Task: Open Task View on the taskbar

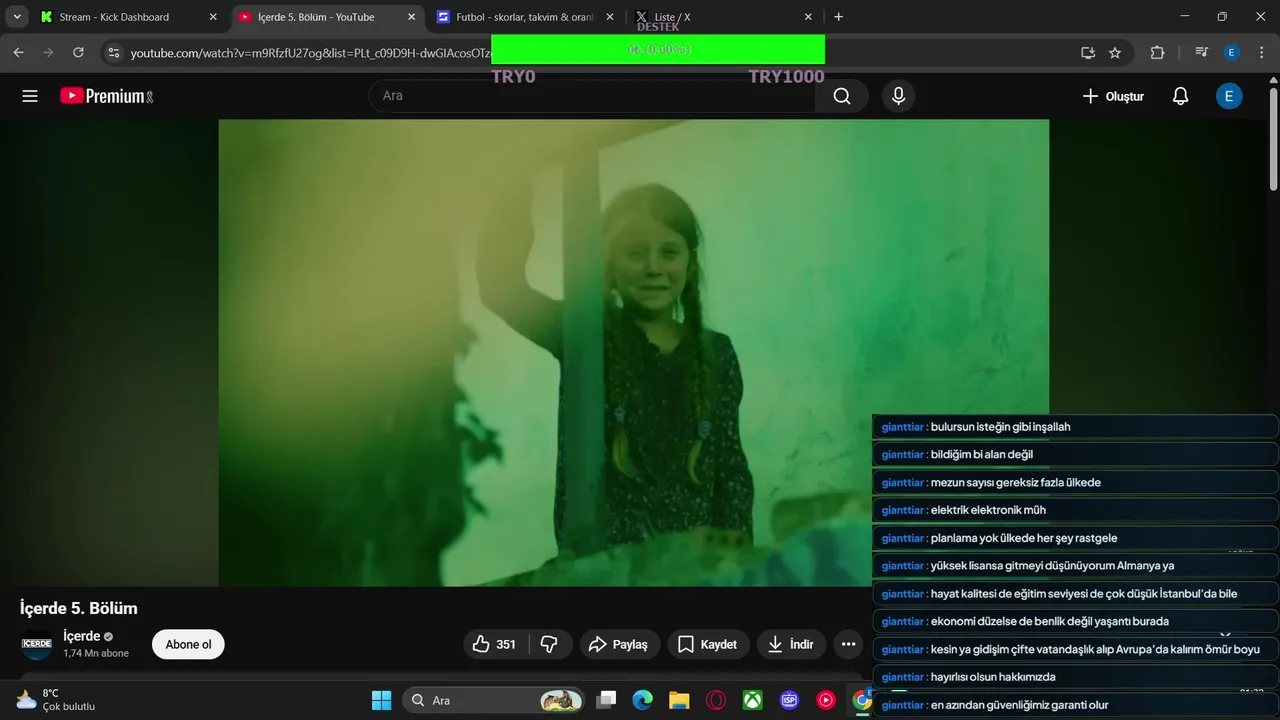Action: [606, 700]
